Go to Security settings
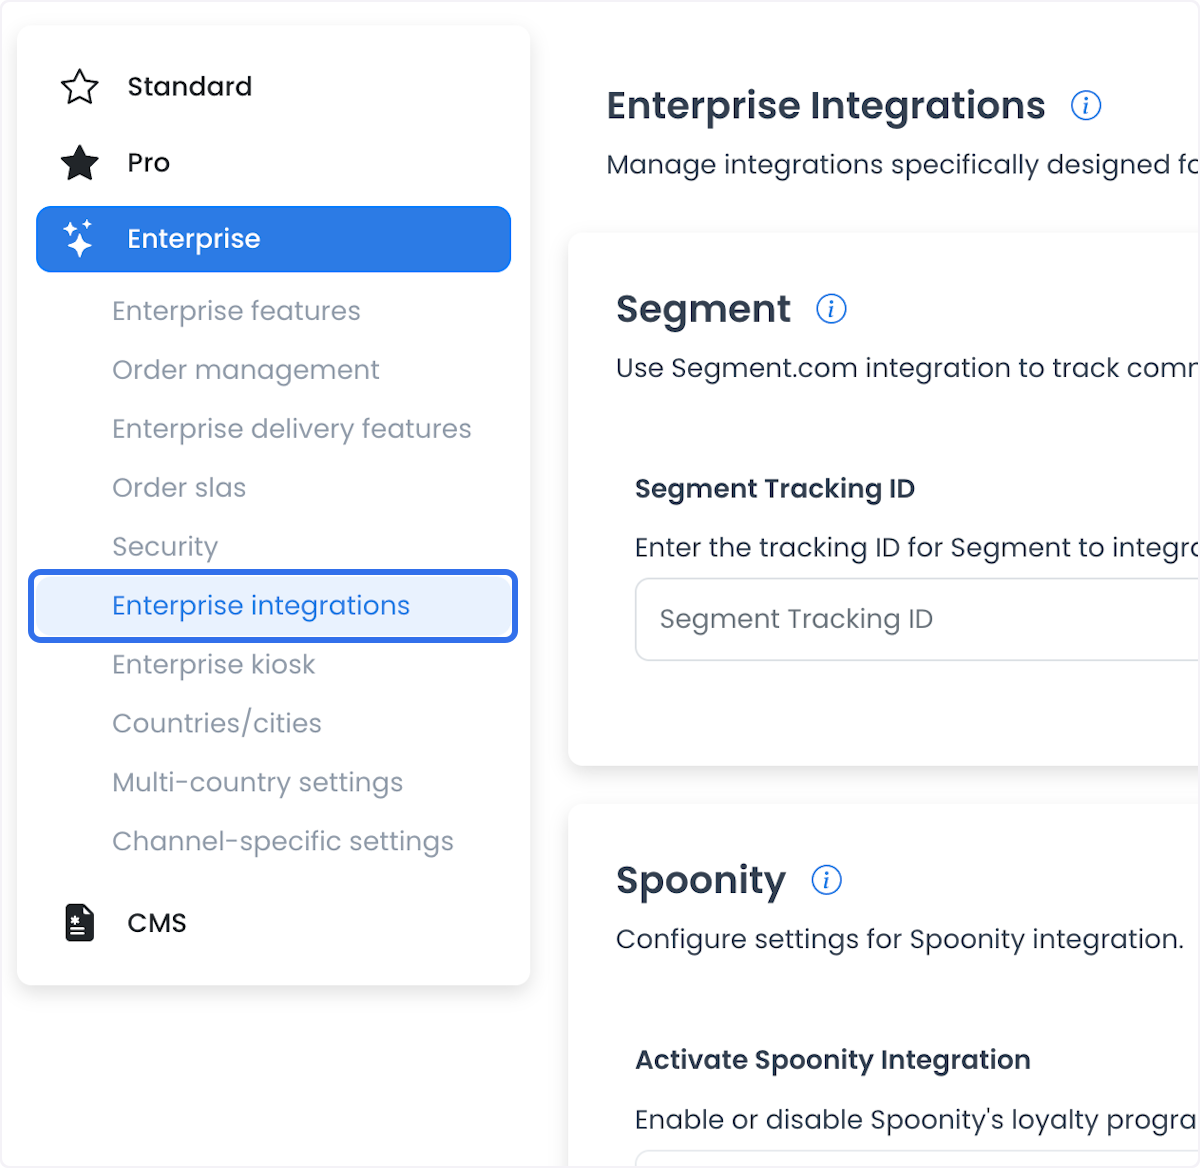Viewport: 1200px width, 1168px height. (x=165, y=547)
